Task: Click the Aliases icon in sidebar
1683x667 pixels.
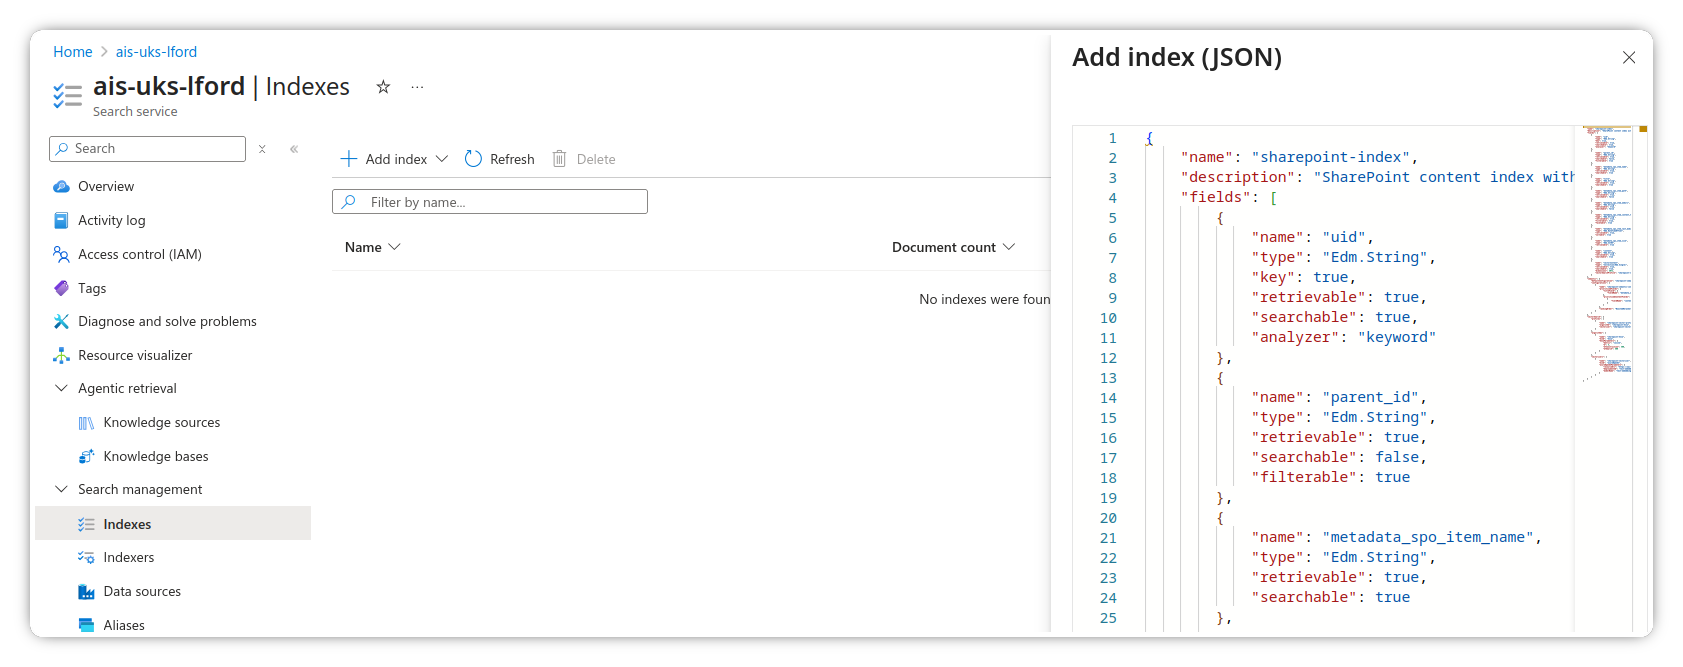Action: [x=86, y=625]
